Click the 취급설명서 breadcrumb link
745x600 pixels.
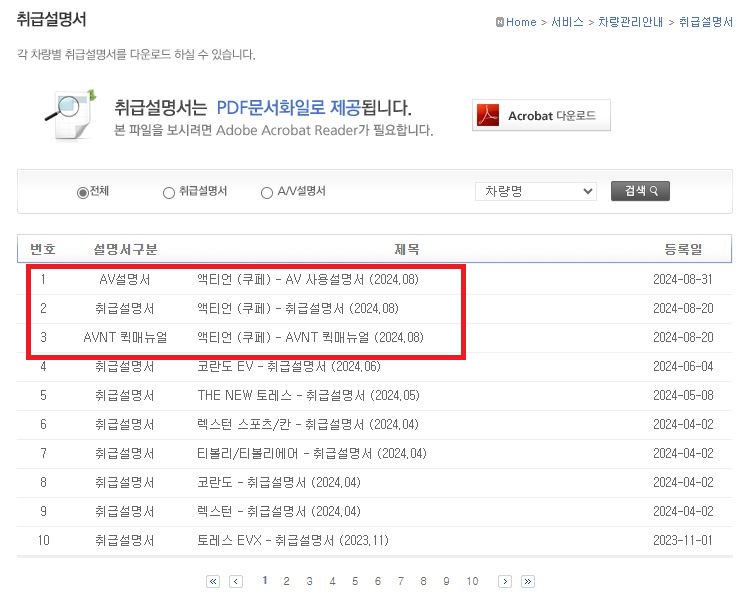706,22
